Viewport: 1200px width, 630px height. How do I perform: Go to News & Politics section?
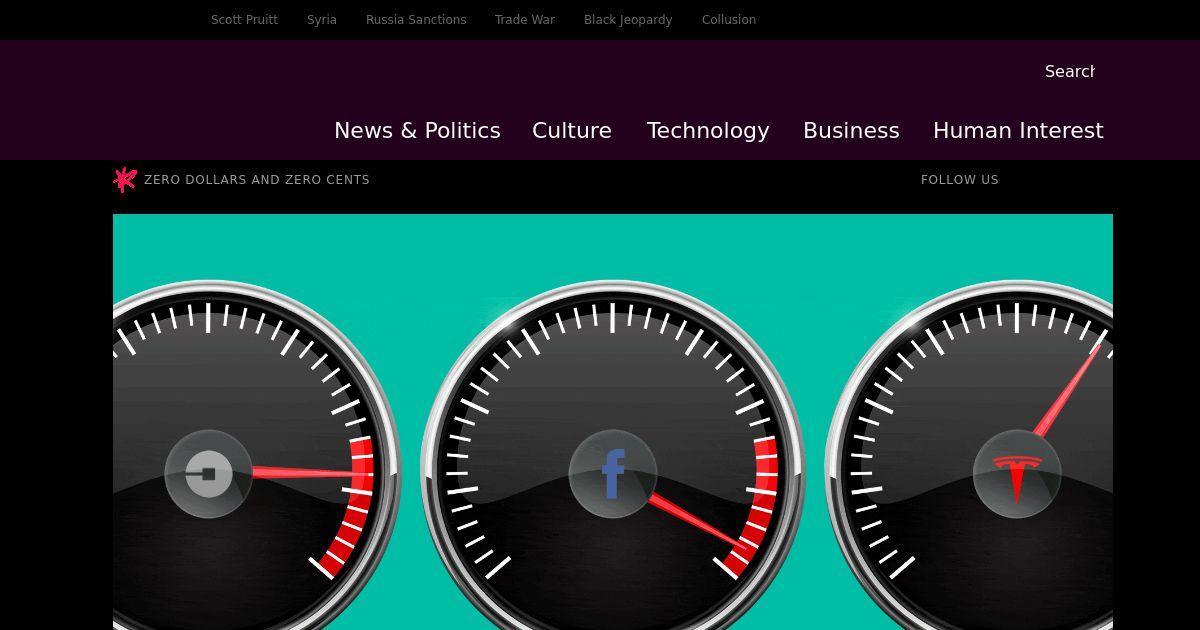click(x=417, y=131)
